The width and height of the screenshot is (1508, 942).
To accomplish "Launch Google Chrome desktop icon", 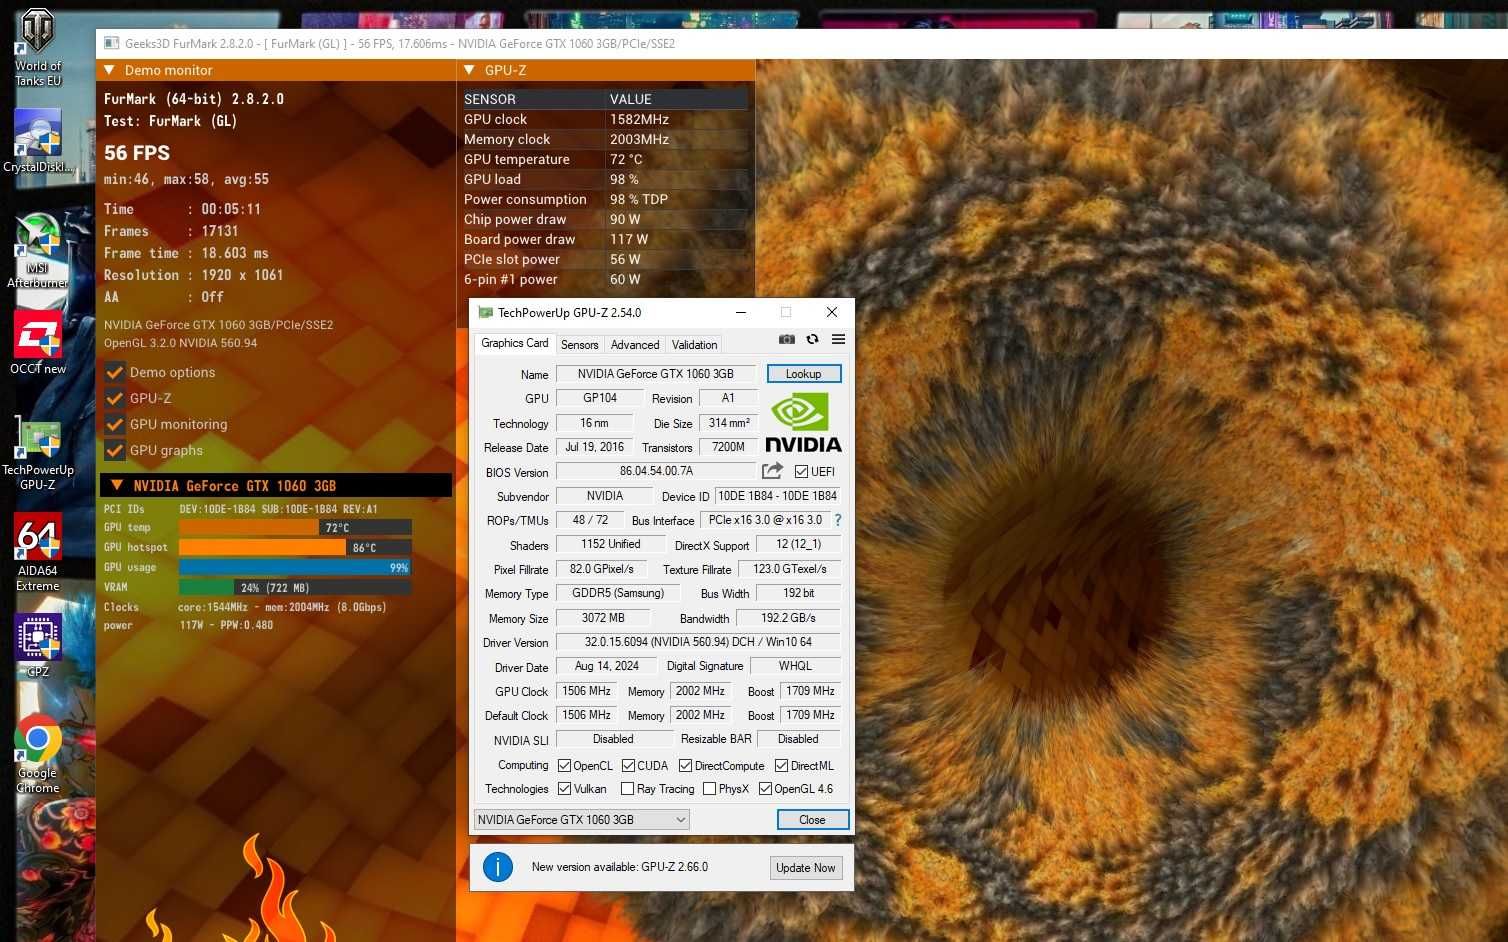I will click(x=38, y=754).
